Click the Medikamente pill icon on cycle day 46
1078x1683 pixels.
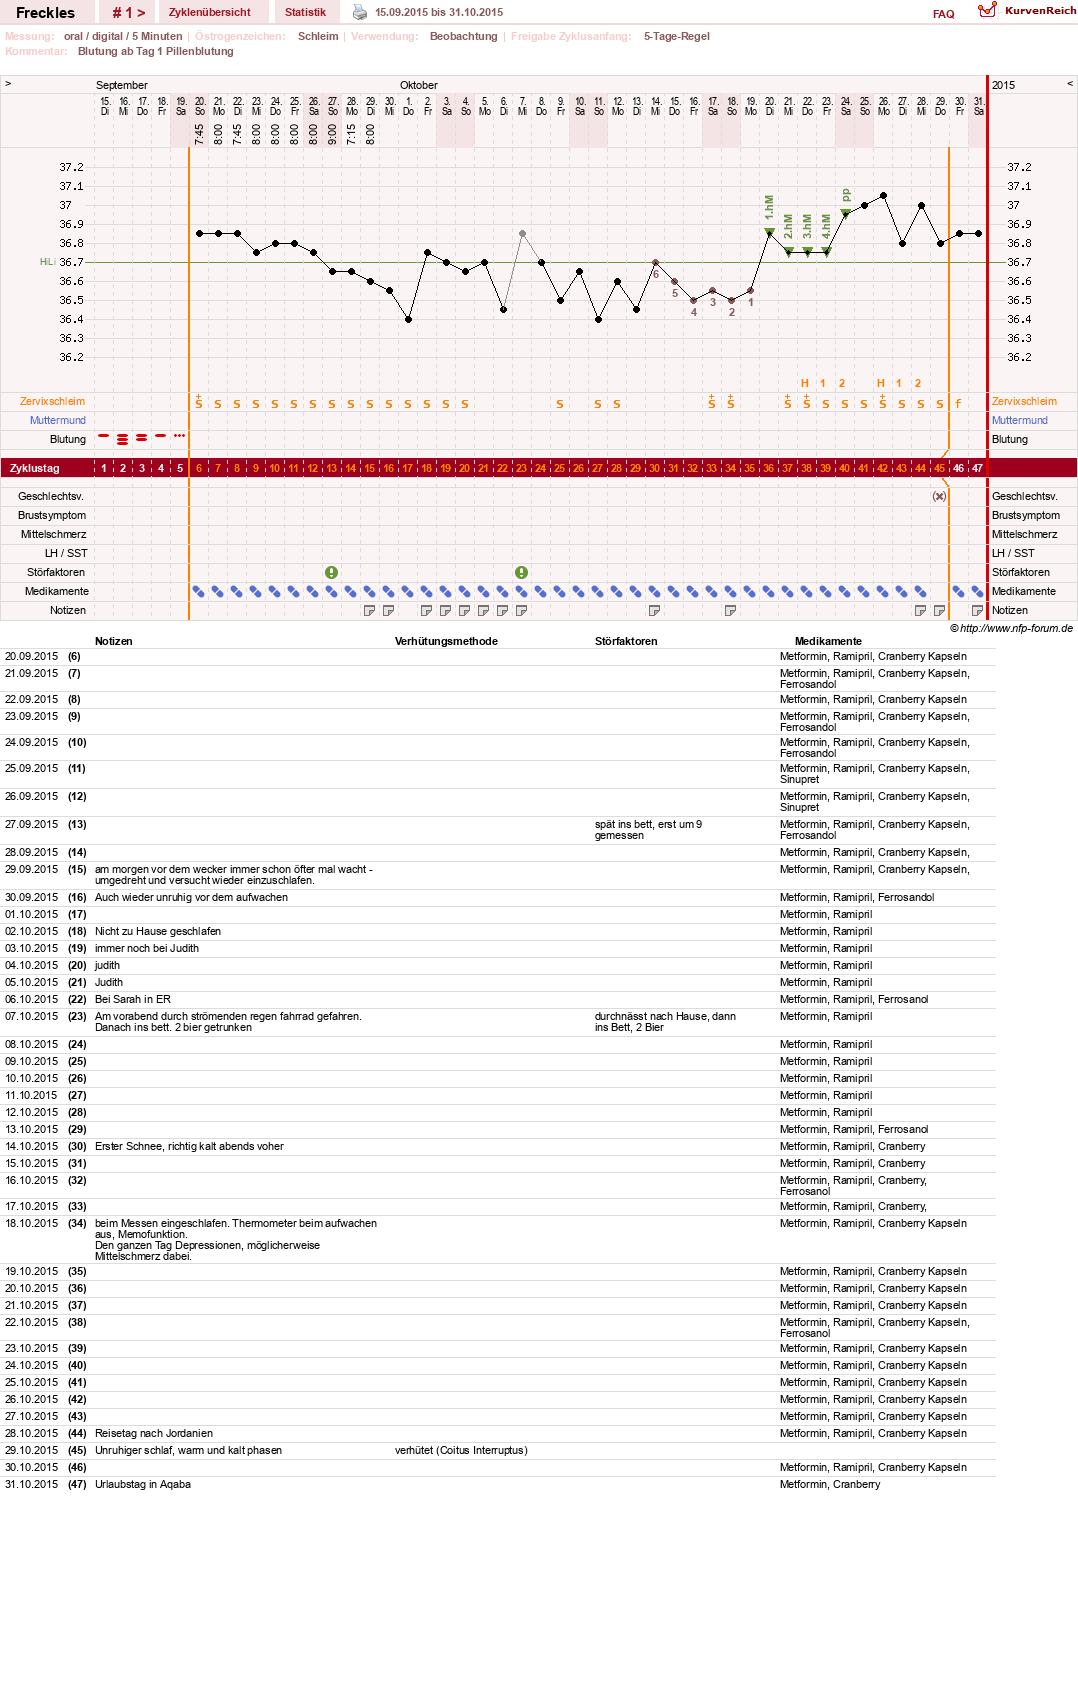tap(958, 591)
